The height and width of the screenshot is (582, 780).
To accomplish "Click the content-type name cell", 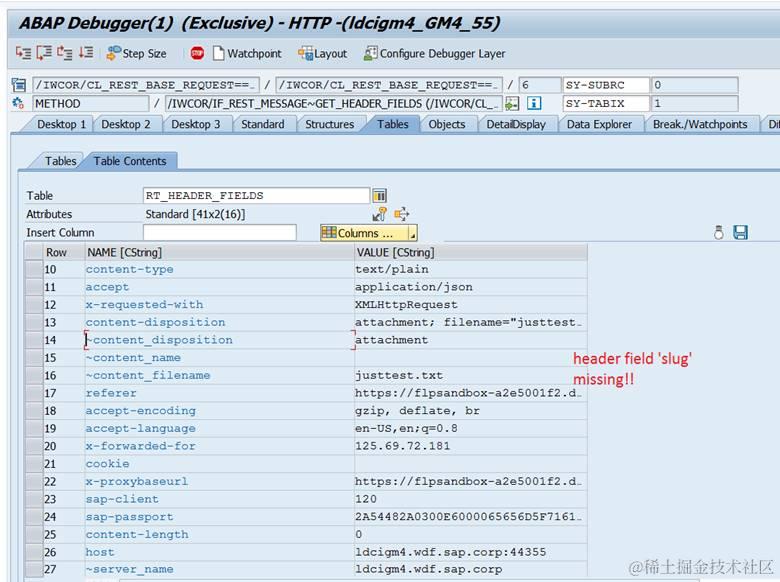I will pos(219,269).
